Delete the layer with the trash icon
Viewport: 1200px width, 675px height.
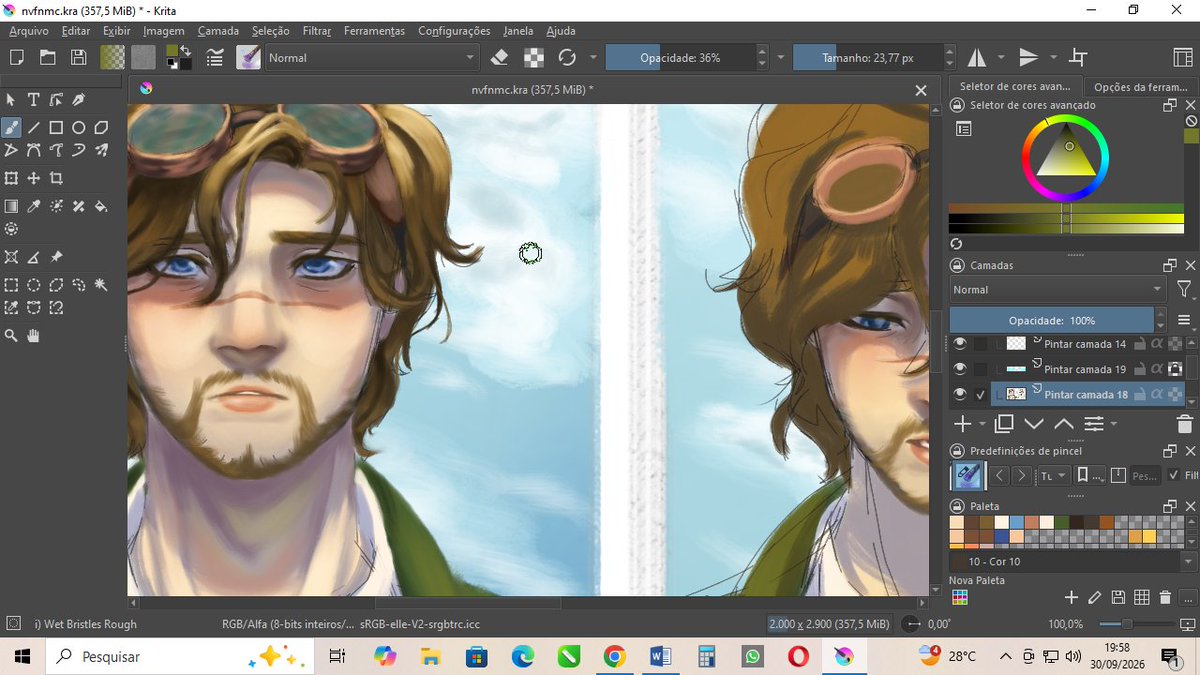[x=1184, y=424]
